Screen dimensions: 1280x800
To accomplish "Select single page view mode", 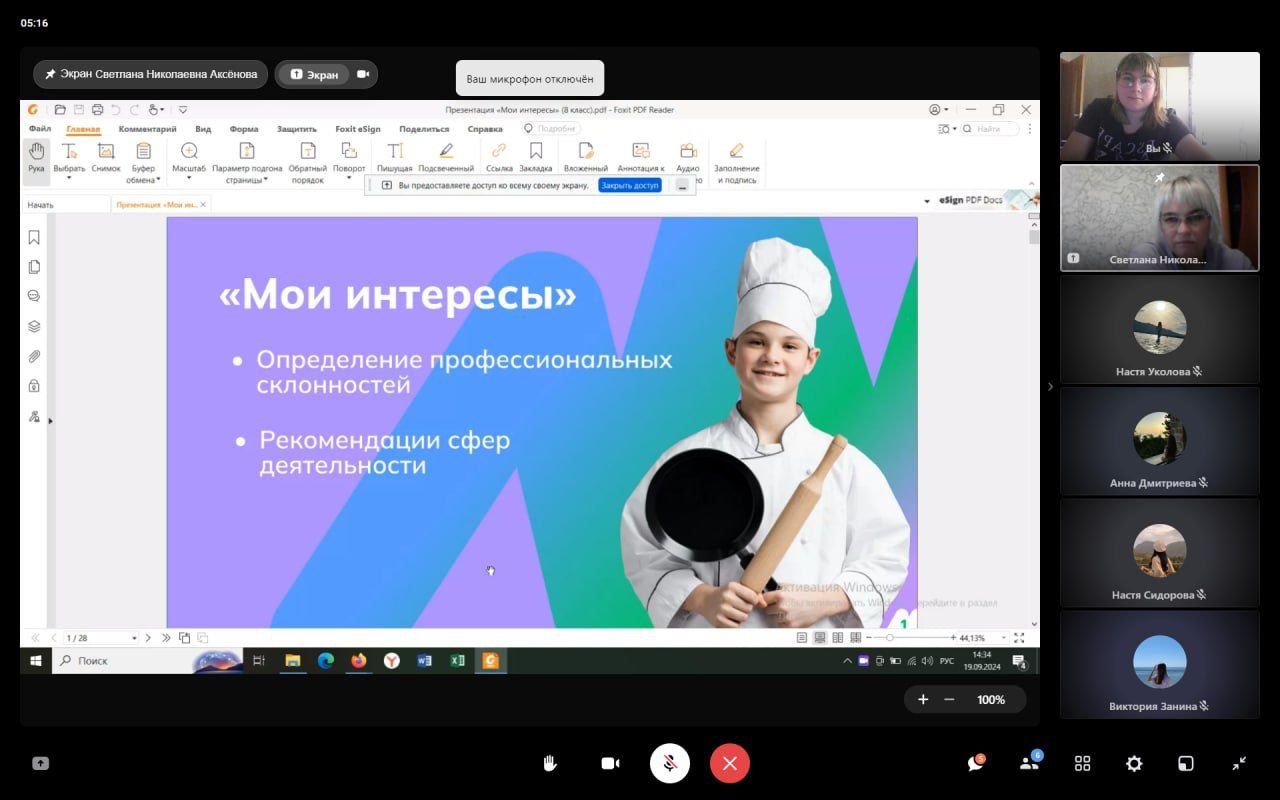I will click(x=802, y=638).
